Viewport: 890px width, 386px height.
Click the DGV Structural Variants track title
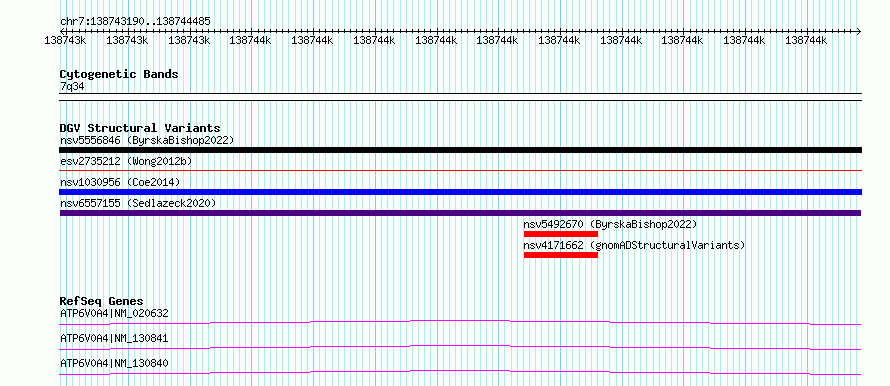pyautogui.click(x=140, y=128)
